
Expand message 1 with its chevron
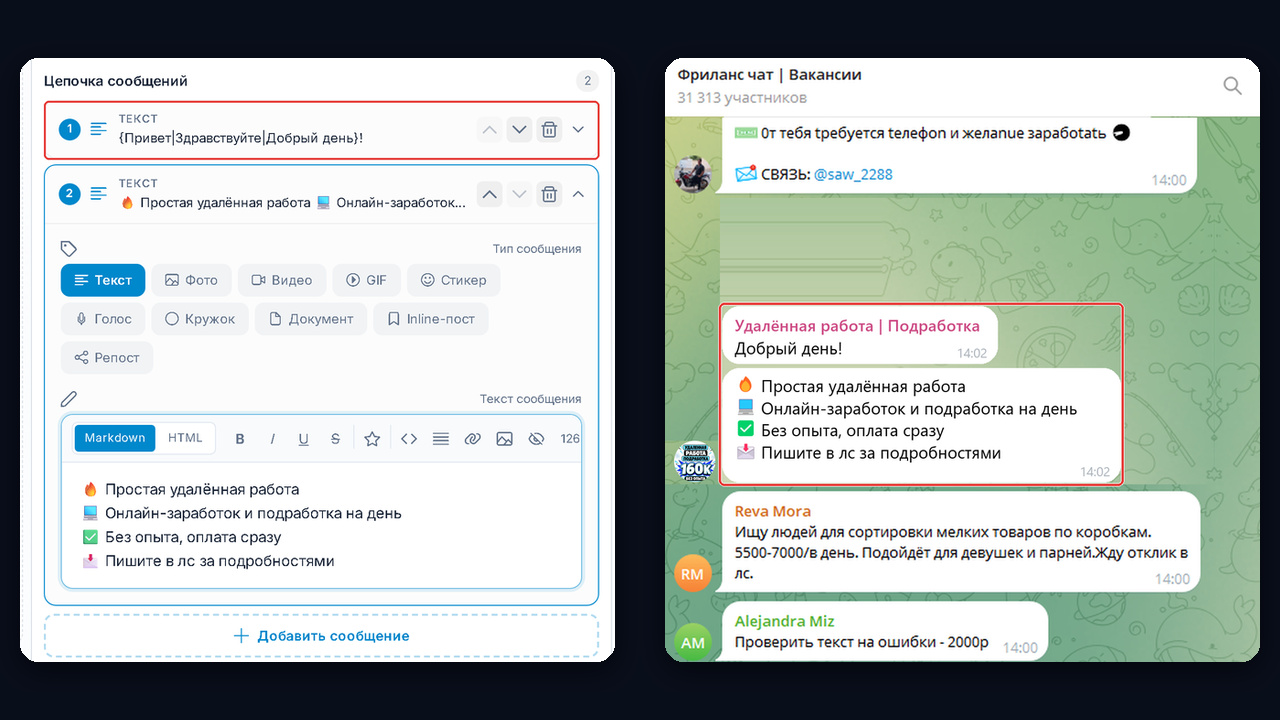(x=578, y=130)
